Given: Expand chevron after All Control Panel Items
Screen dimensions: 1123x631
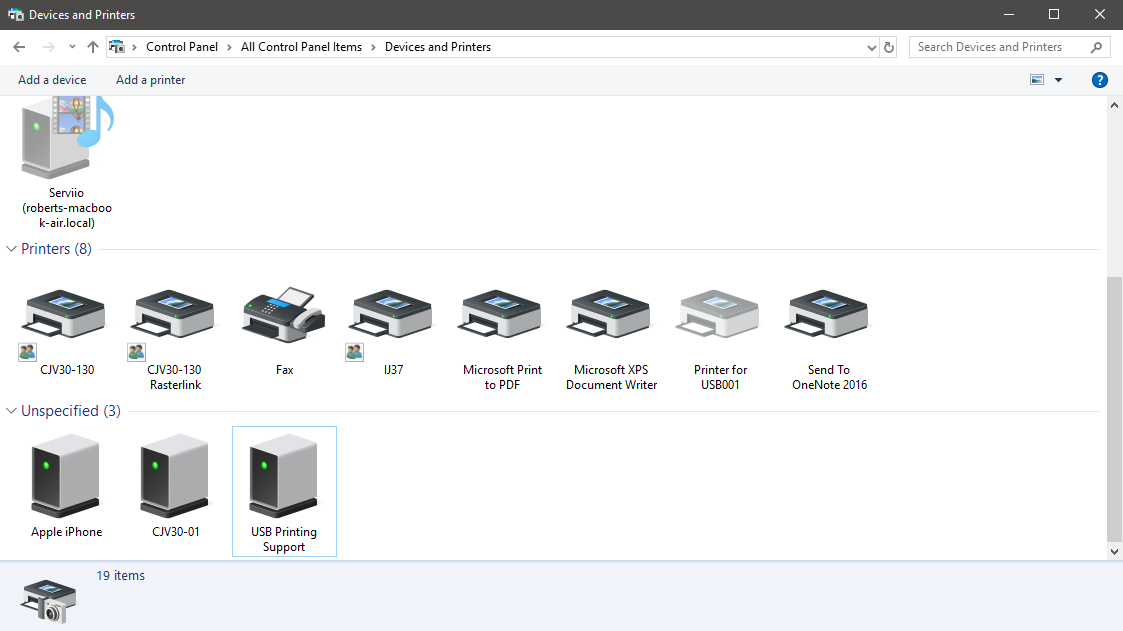Looking at the screenshot, I should 373,47.
